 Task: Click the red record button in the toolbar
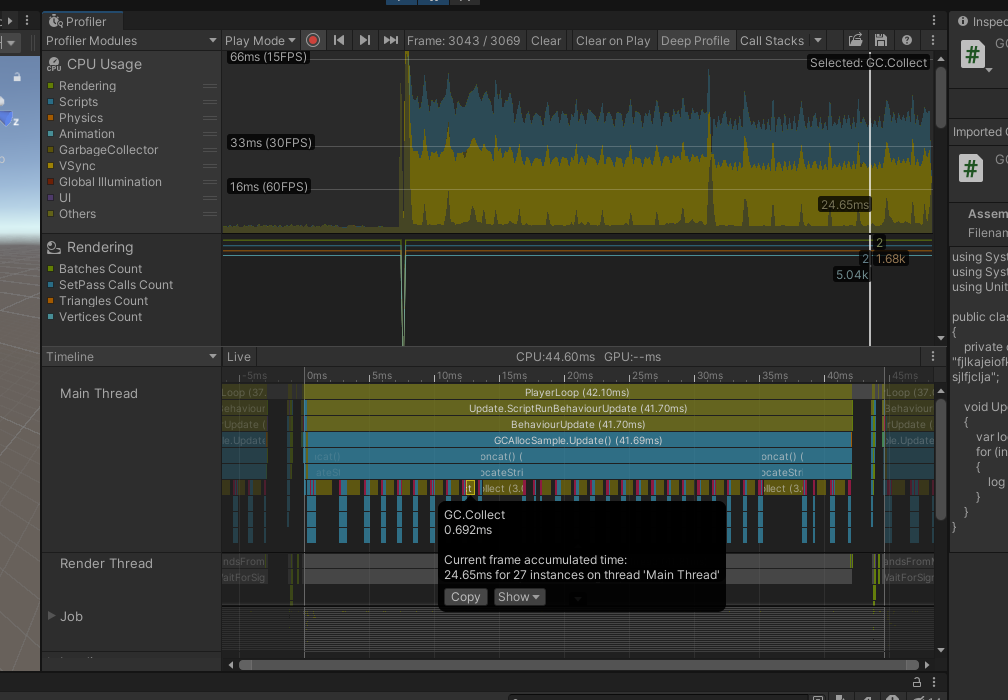[x=313, y=40]
